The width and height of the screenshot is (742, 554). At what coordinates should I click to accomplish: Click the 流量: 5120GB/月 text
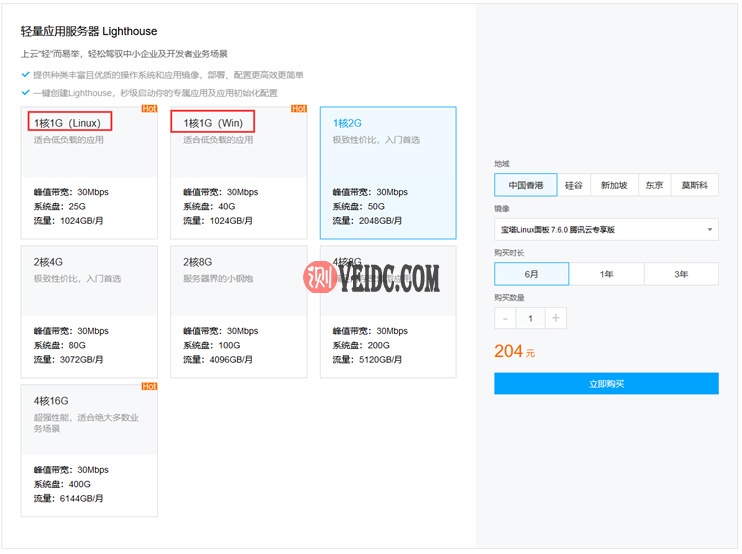click(367, 360)
